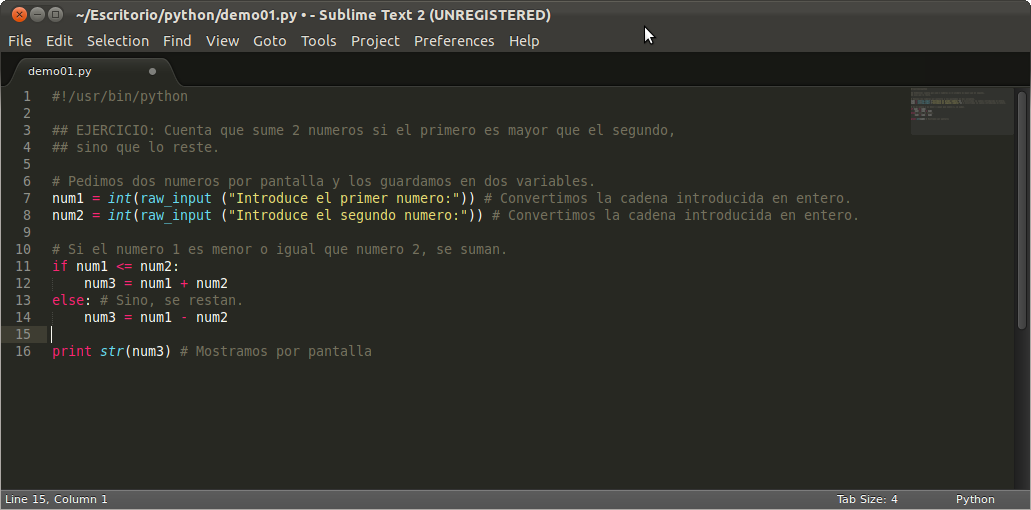This screenshot has width=1031, height=510.
Task: Open the Tab Size: 4 selector
Action: click(867, 499)
